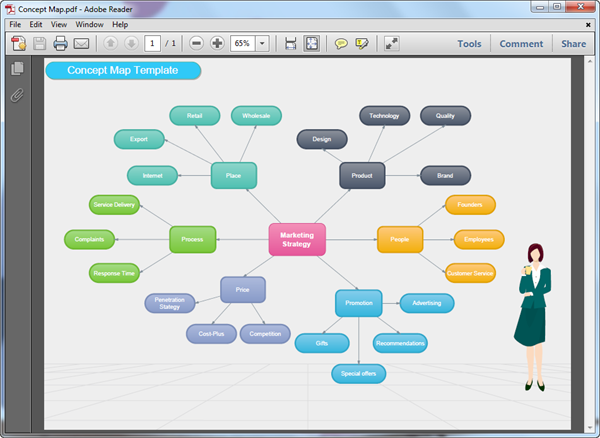Expand the page thumbnails side panel

pos(17,68)
